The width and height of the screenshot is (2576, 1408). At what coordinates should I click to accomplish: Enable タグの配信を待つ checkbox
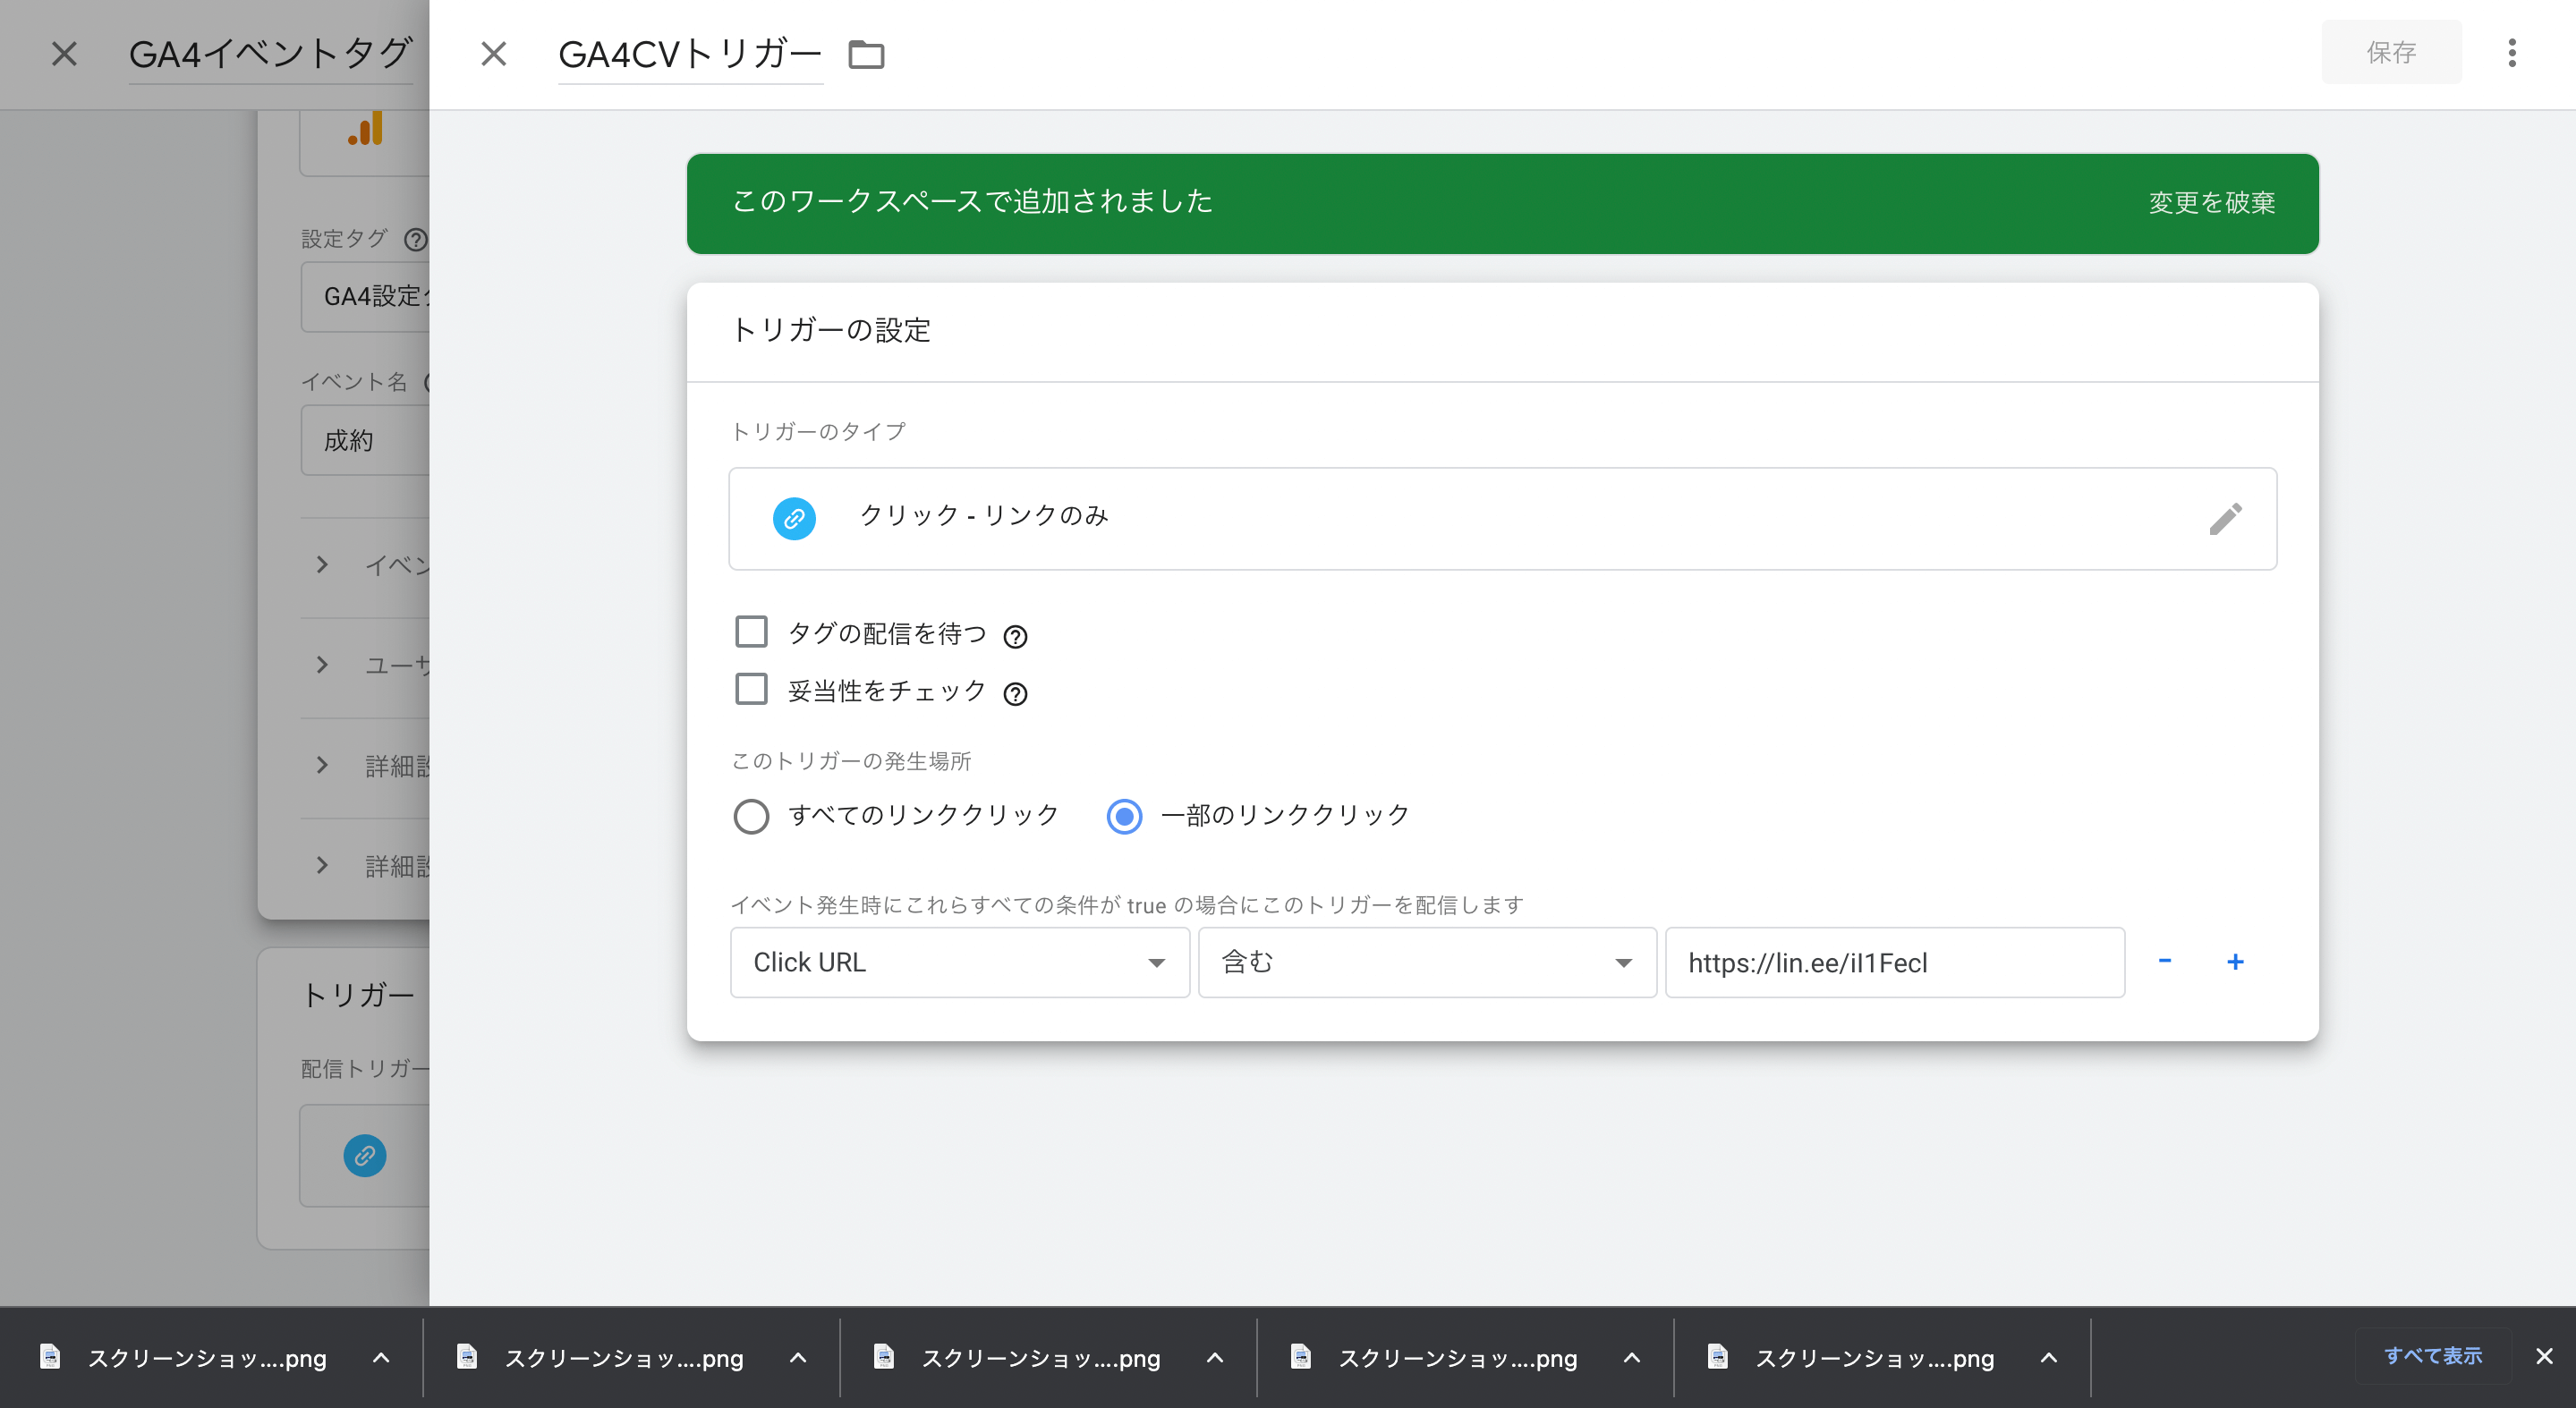click(751, 632)
